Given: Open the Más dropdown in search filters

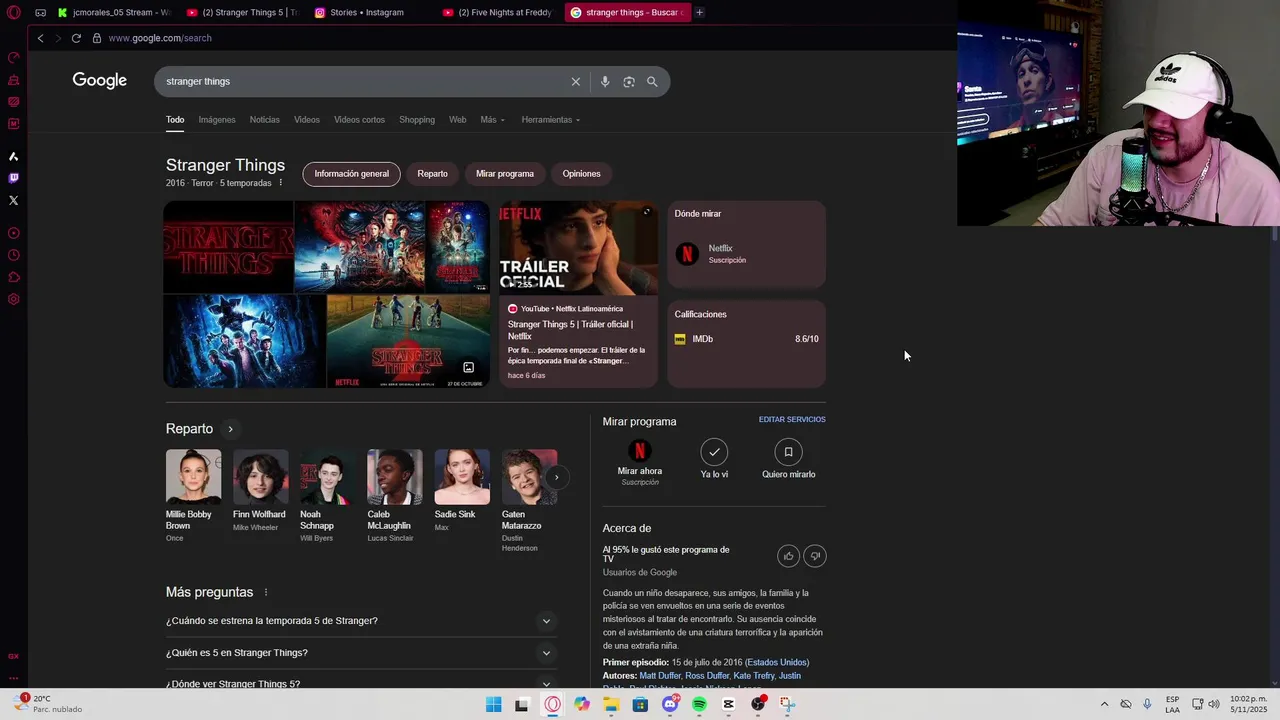Looking at the screenshot, I should point(492,120).
